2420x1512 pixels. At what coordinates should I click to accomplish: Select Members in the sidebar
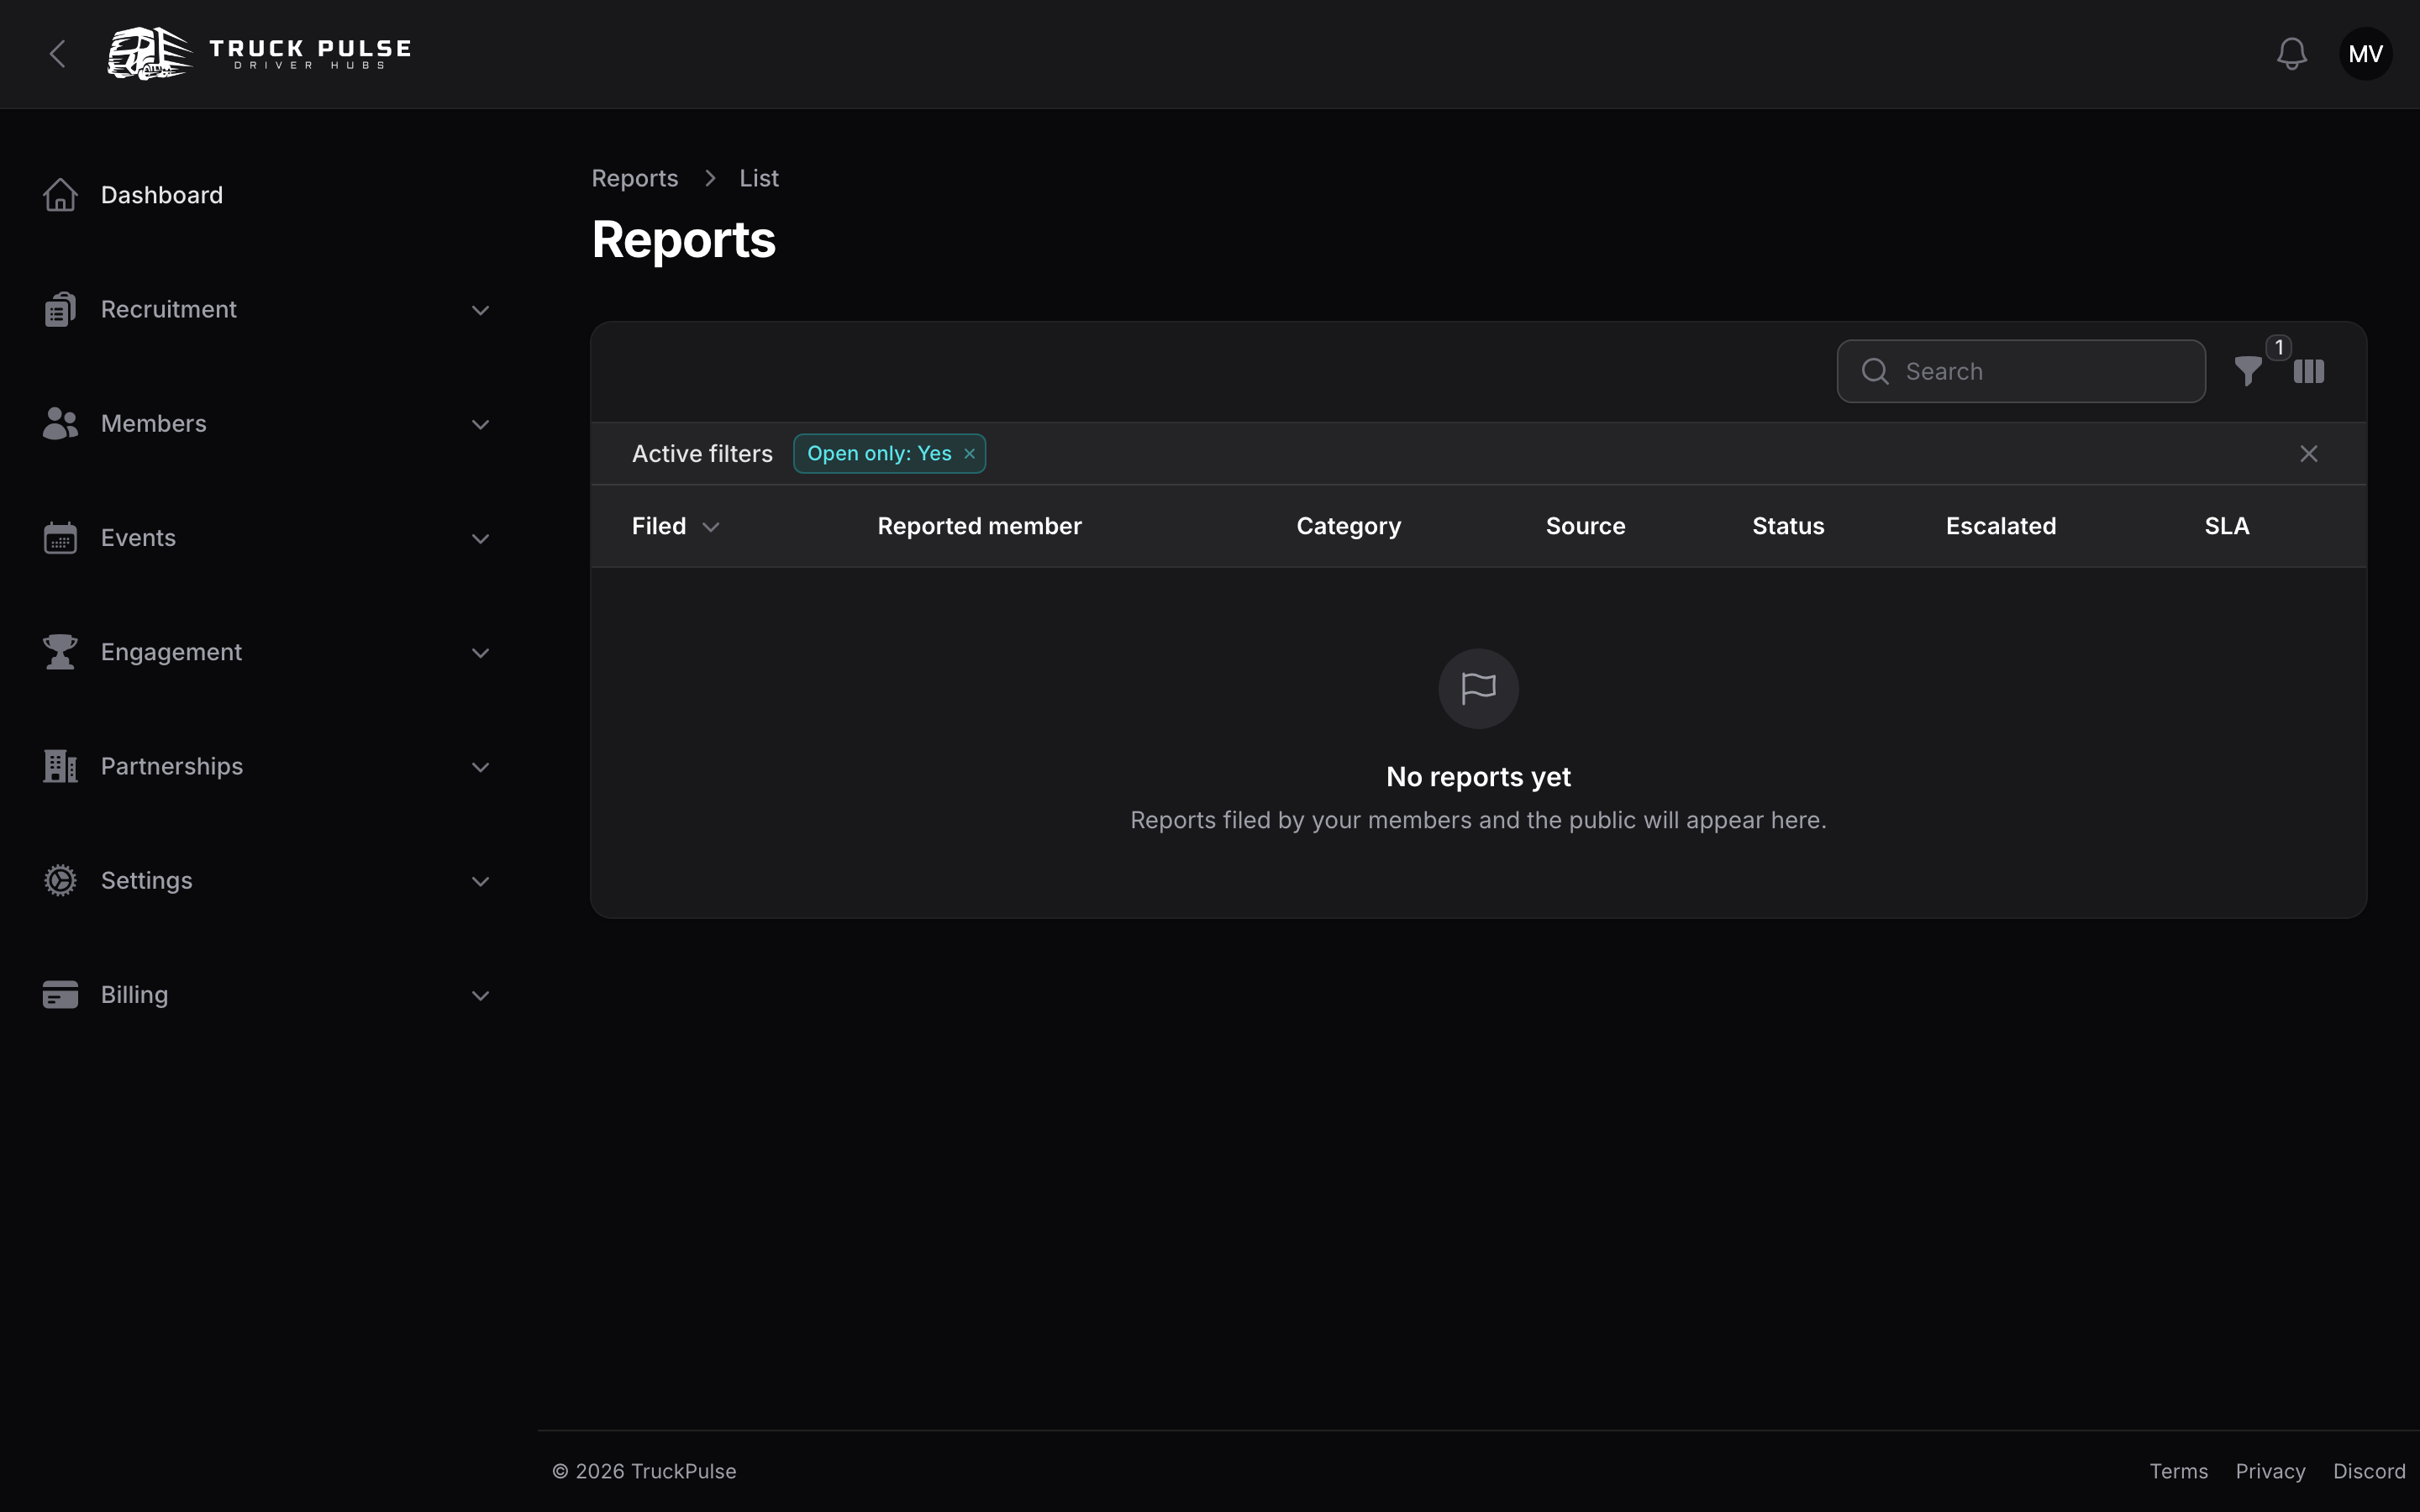[x=154, y=423]
